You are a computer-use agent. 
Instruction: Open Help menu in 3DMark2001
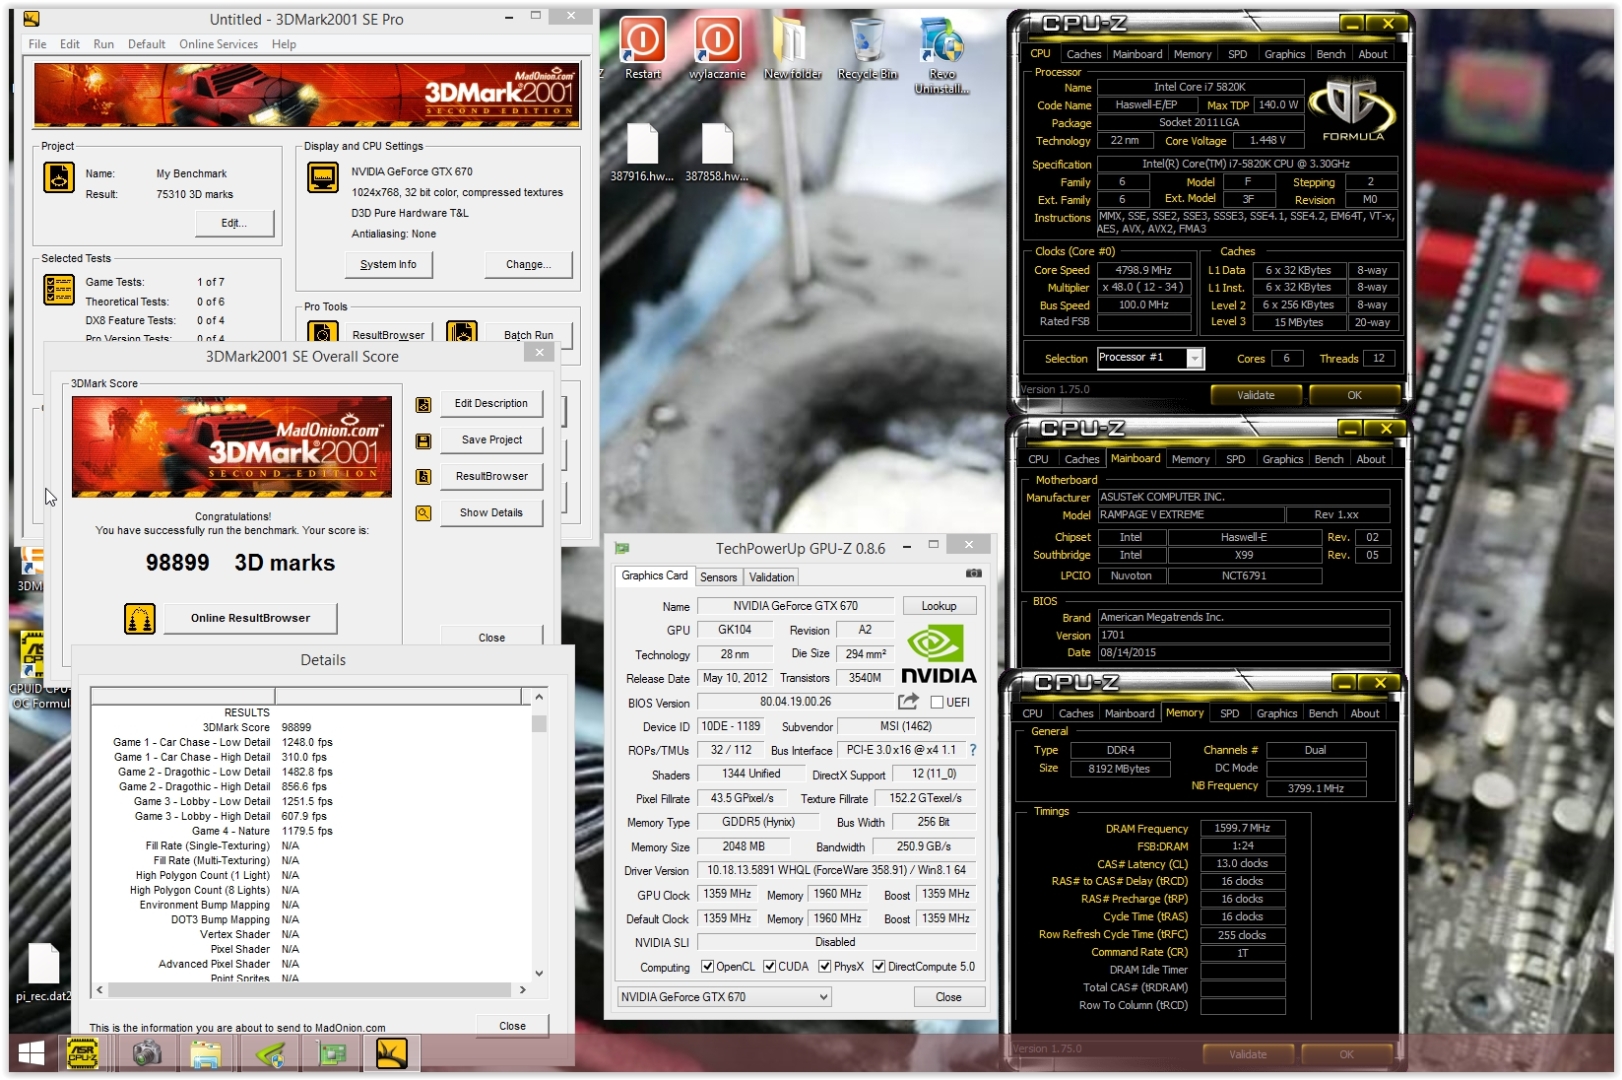pos(284,44)
